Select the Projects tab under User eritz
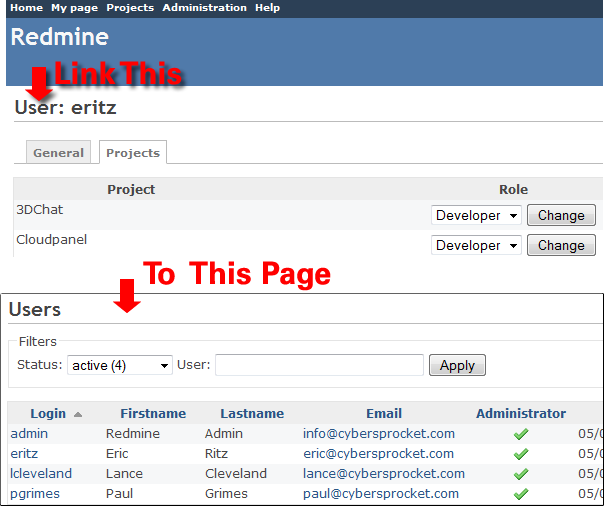Image resolution: width=604 pixels, height=506 pixels. [x=133, y=152]
